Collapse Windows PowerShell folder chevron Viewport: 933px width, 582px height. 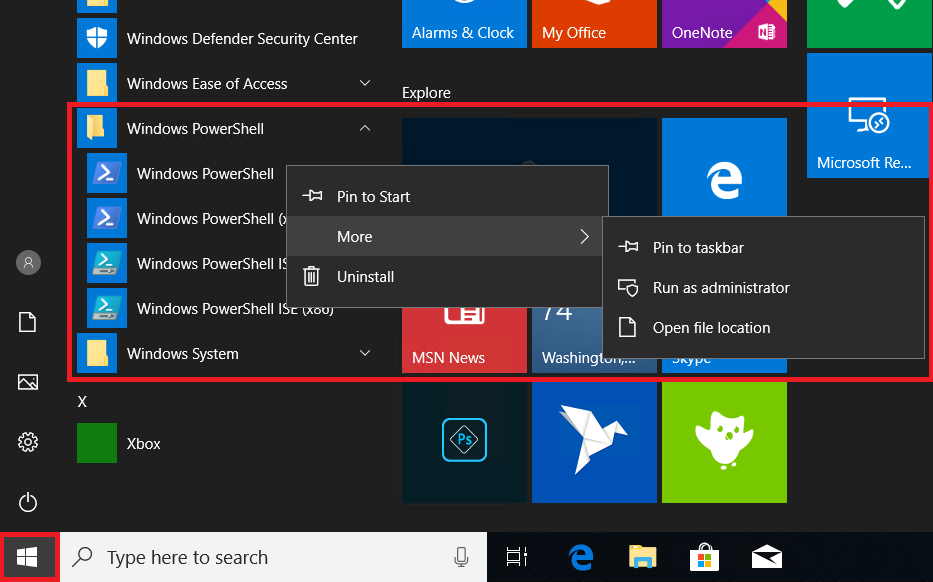click(365, 128)
